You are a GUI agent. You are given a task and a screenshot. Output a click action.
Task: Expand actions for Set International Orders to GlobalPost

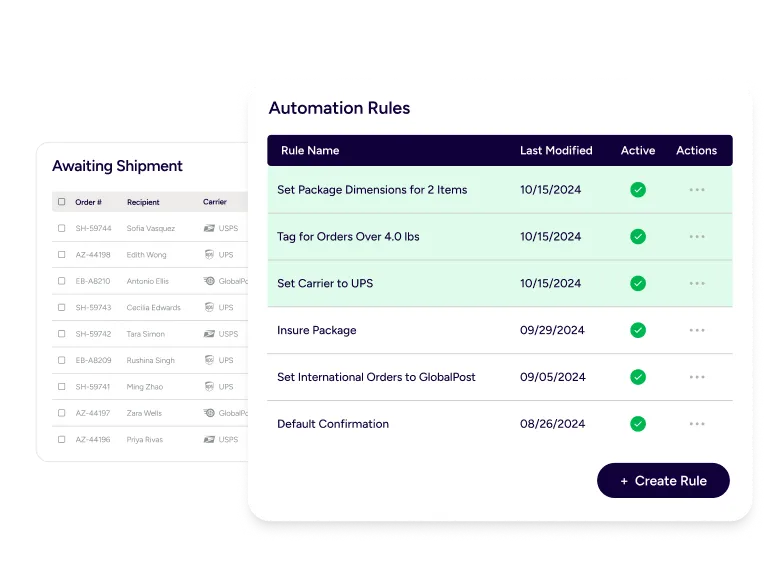pyautogui.click(x=696, y=377)
